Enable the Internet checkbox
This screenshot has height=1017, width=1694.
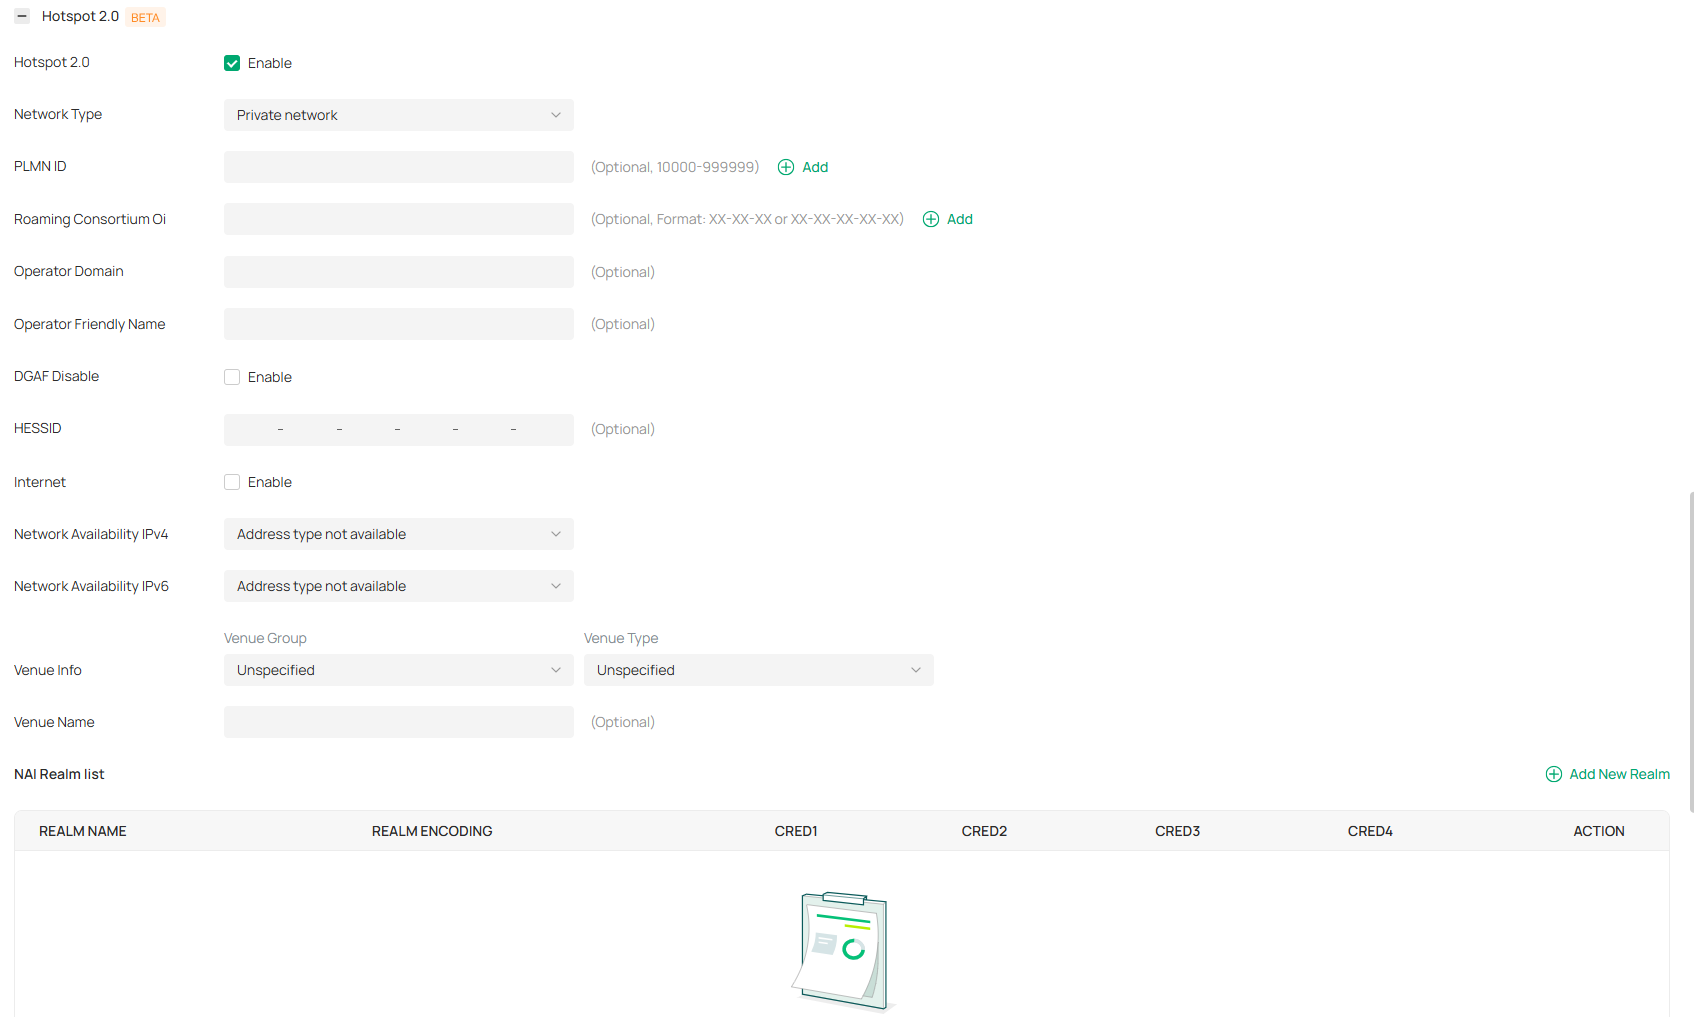[x=232, y=482]
